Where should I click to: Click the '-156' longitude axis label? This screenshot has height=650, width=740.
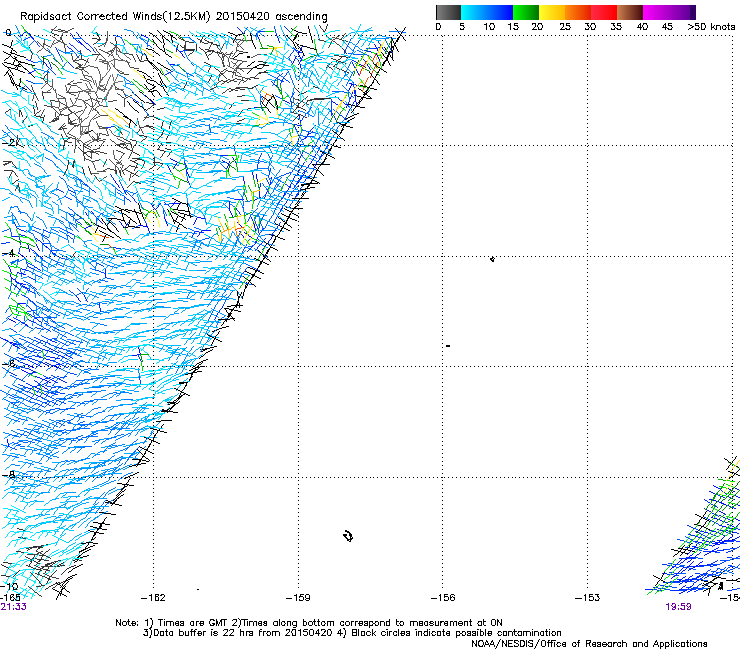click(x=443, y=598)
